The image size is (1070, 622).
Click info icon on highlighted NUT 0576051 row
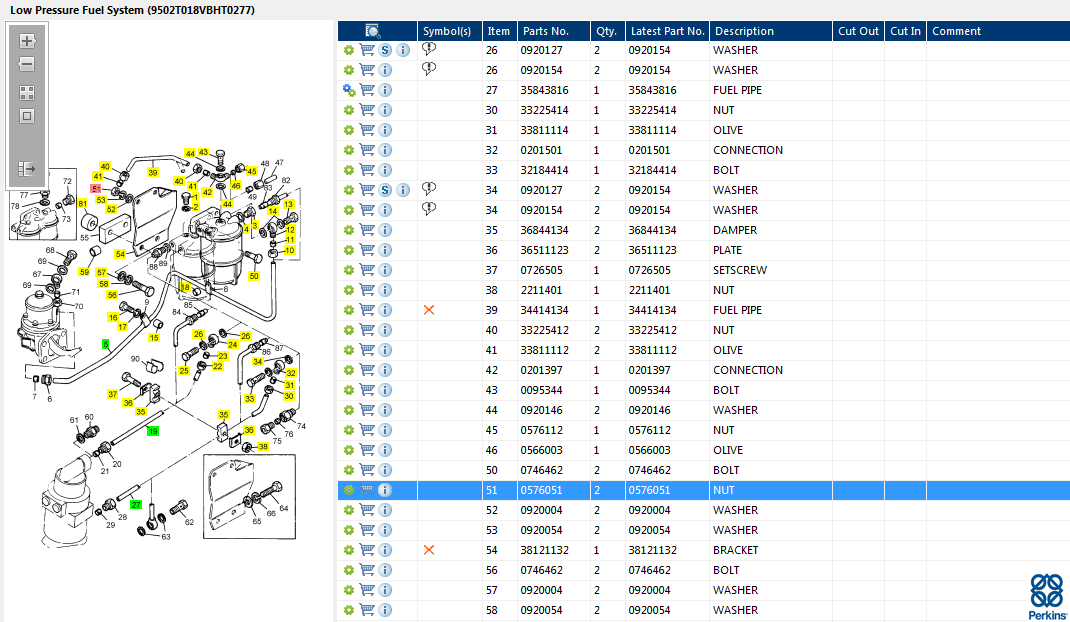(x=385, y=490)
